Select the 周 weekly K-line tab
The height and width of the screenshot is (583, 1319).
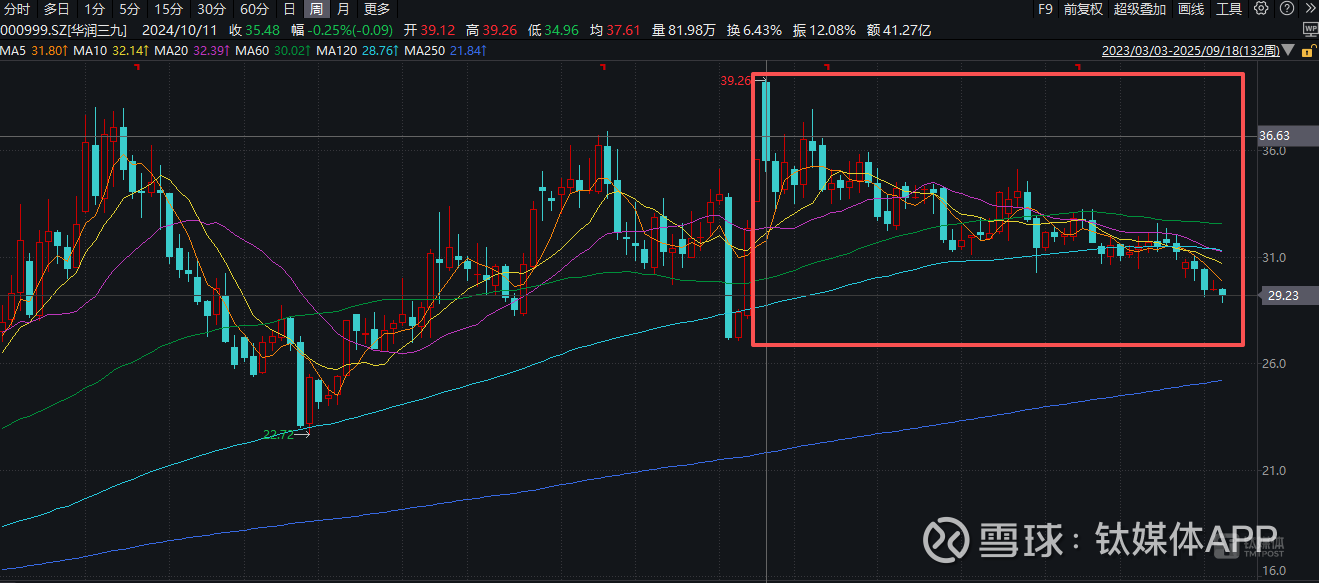tap(316, 9)
